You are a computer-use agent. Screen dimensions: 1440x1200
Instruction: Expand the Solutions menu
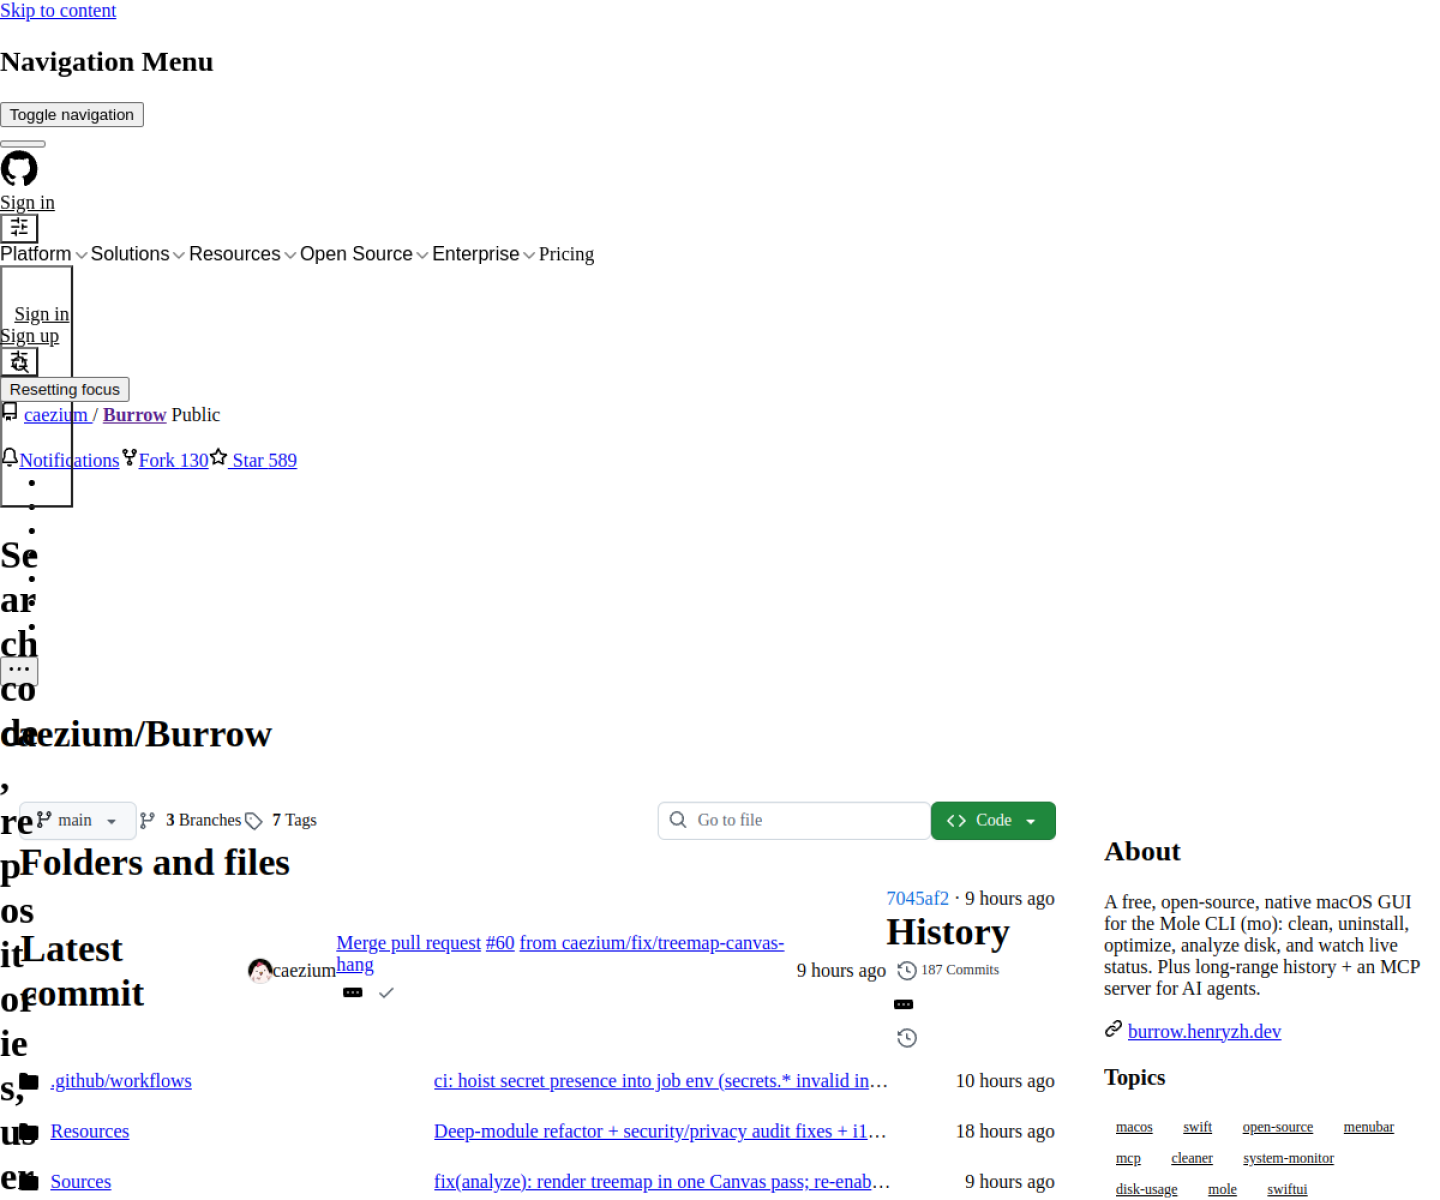138,254
